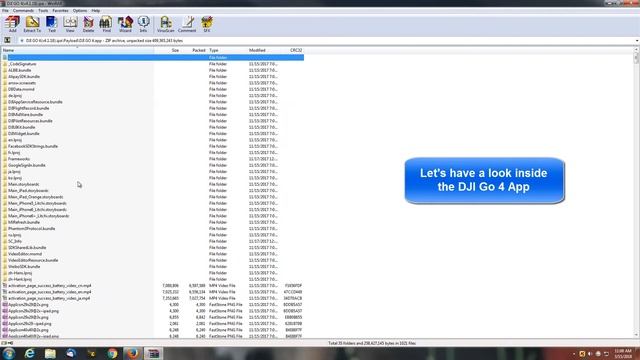This screenshot has height=360, width=640.
Task: Select the zh-Hant.lproj folder
Action: click(x=20, y=279)
